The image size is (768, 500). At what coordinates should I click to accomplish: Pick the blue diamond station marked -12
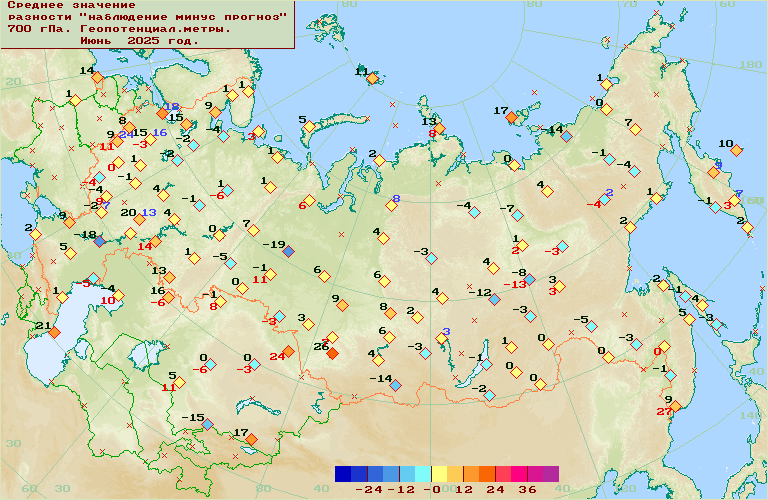click(494, 299)
